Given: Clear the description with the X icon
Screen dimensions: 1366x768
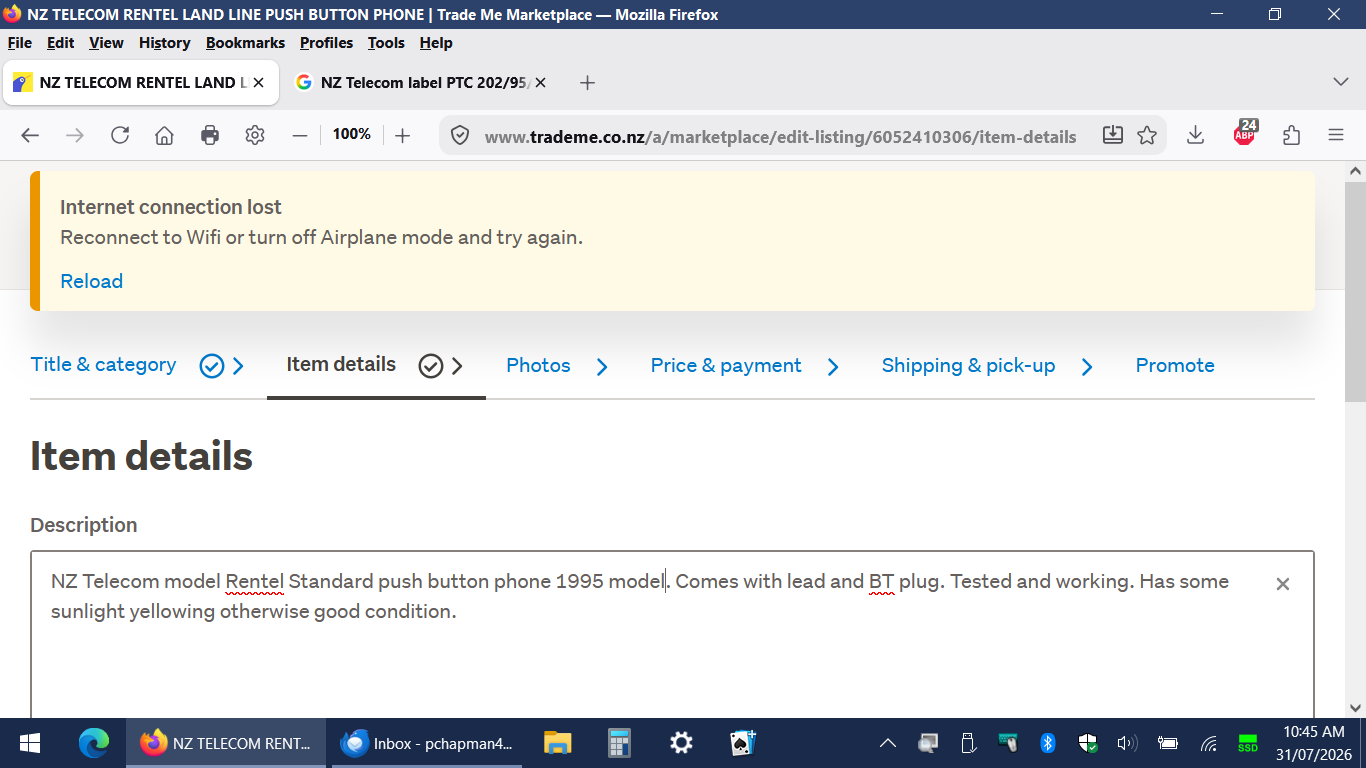Looking at the screenshot, I should coord(1283,584).
